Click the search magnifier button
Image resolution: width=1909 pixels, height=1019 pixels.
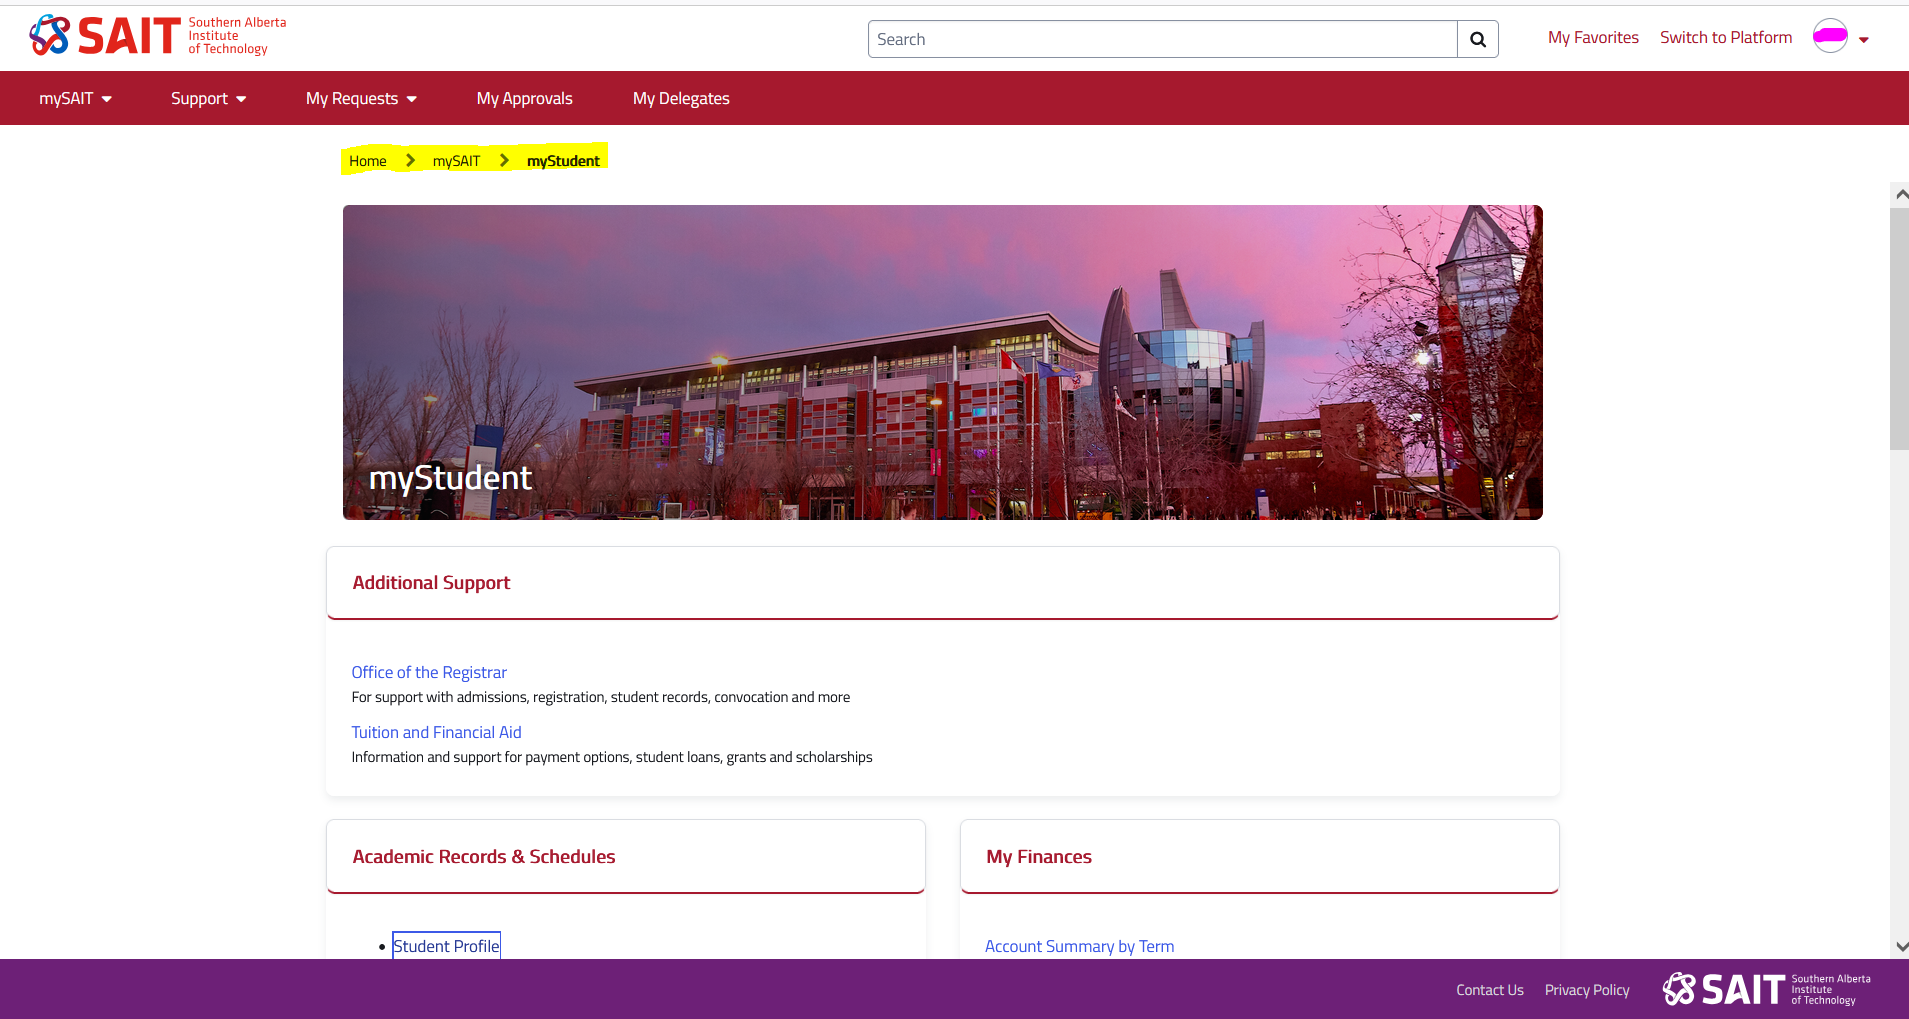(1477, 39)
